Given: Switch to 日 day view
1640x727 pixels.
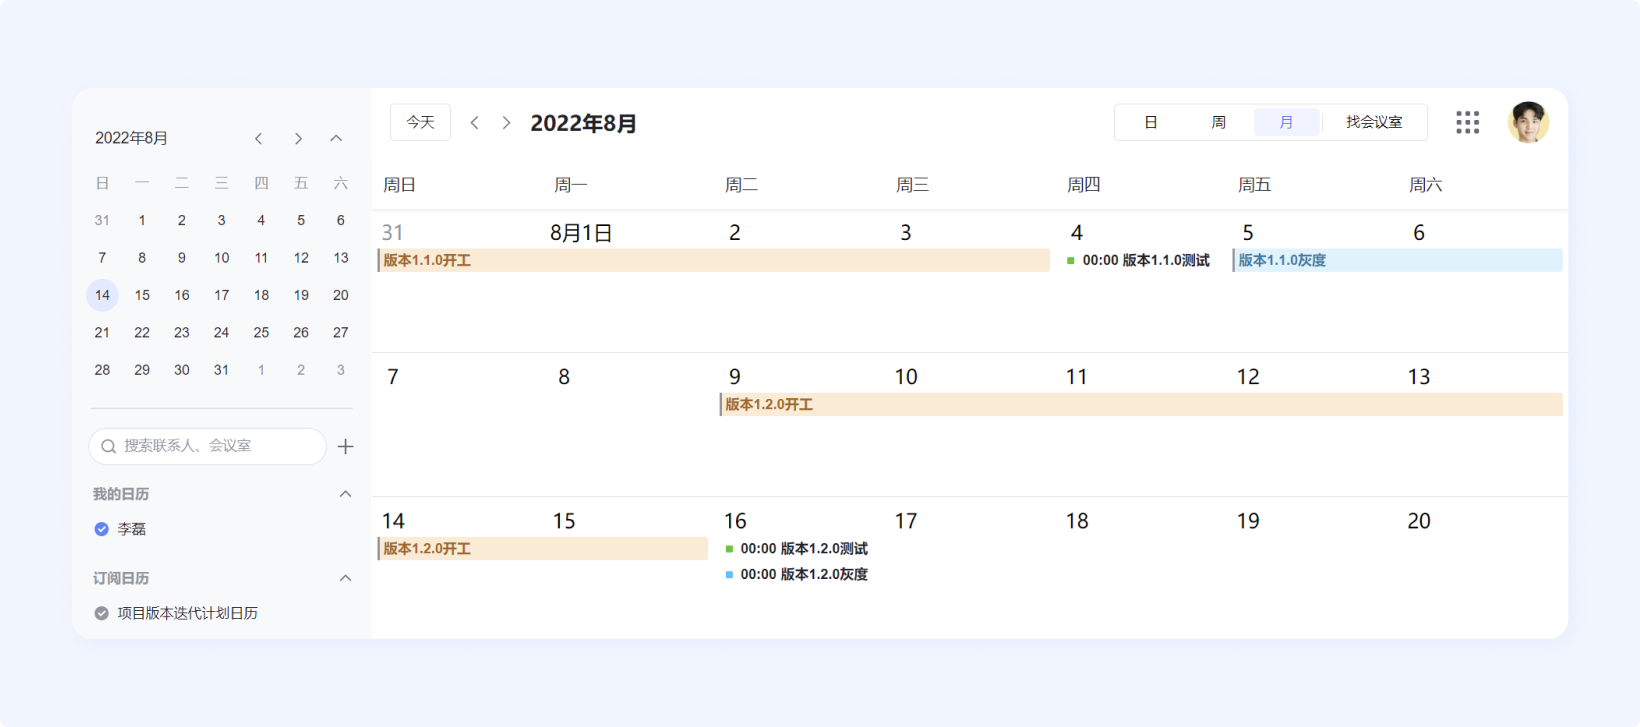Looking at the screenshot, I should (x=1151, y=122).
